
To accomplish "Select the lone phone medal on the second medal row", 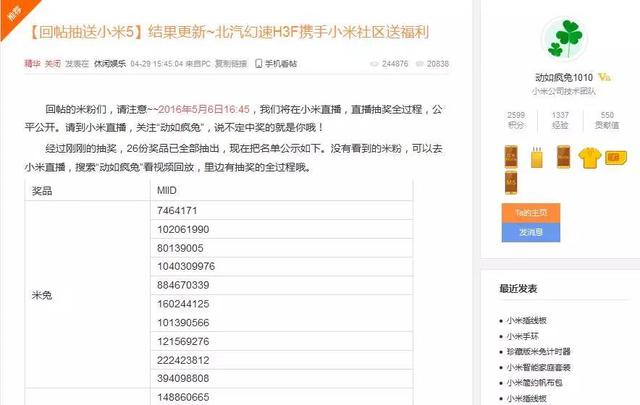I will click(x=511, y=182).
